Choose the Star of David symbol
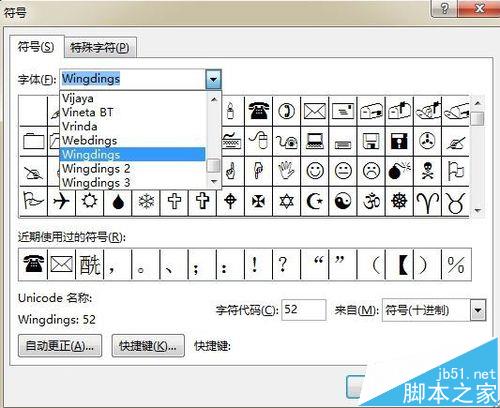The image size is (500, 408). [287, 201]
